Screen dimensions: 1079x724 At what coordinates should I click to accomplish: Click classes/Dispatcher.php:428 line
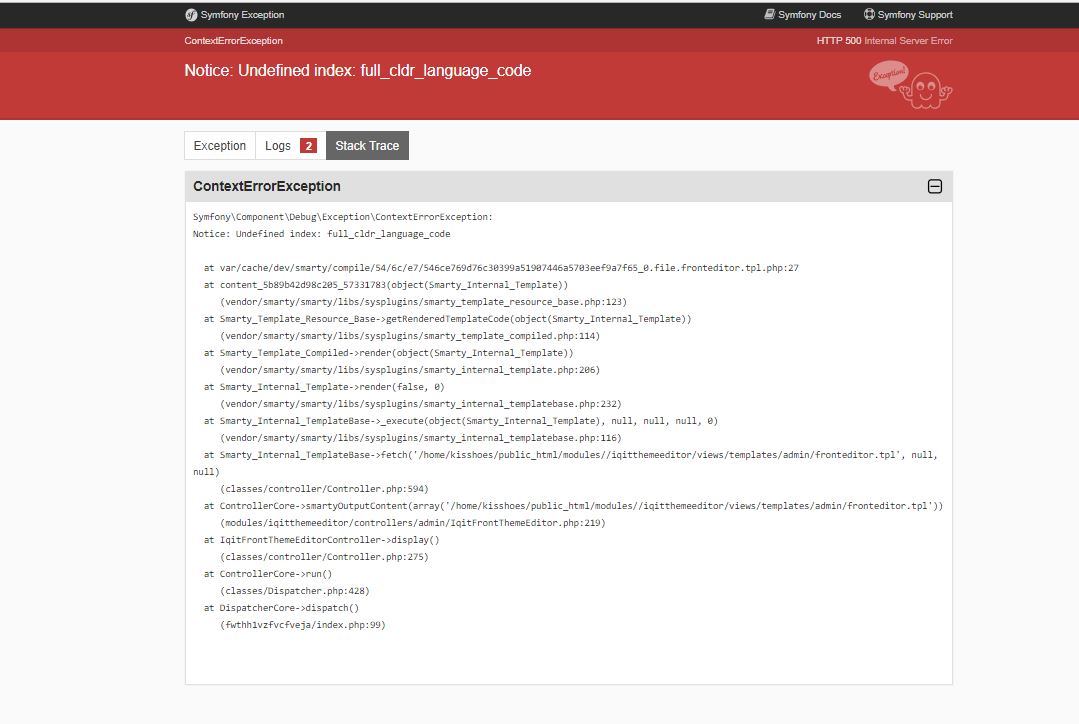(x=295, y=591)
